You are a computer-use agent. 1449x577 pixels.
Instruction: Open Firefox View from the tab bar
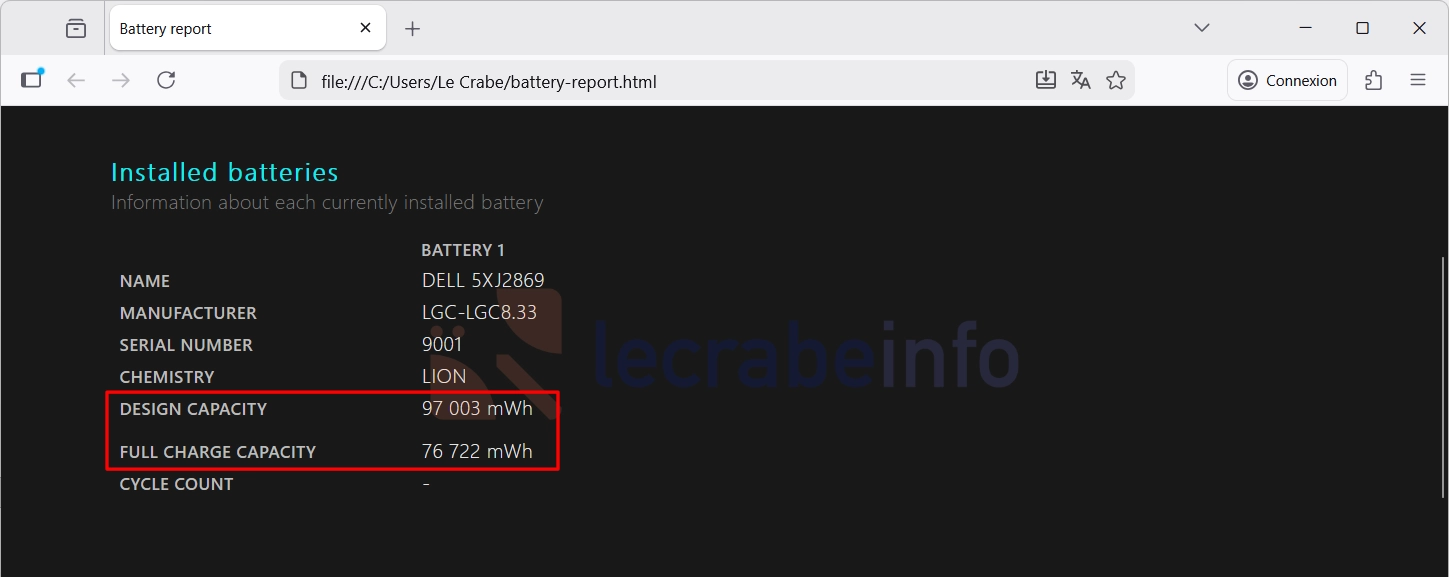[x=76, y=29]
